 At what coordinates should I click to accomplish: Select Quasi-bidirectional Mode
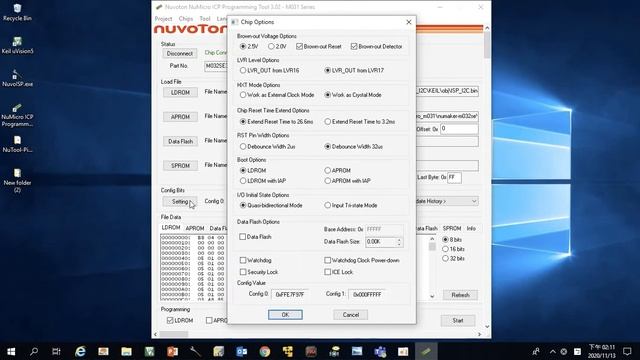click(x=271, y=205)
